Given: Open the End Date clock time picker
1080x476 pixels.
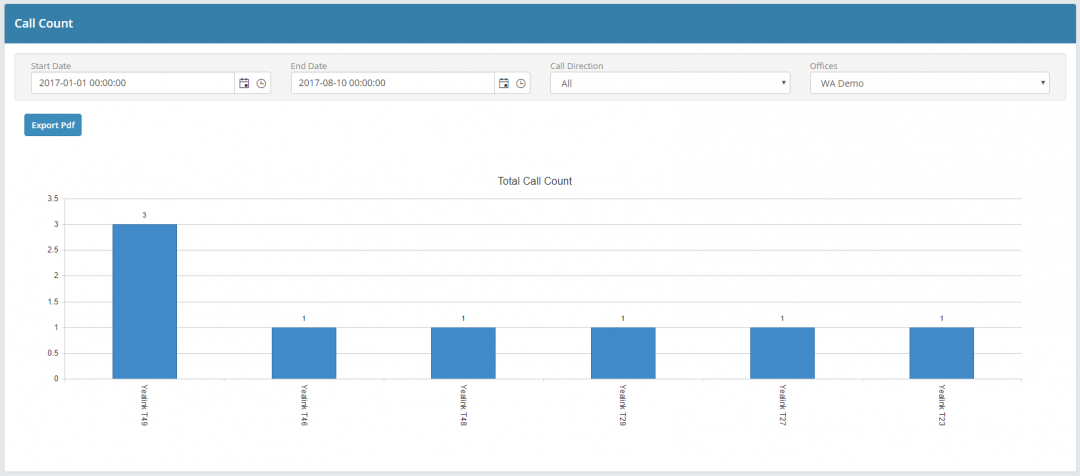Looking at the screenshot, I should click(x=521, y=83).
